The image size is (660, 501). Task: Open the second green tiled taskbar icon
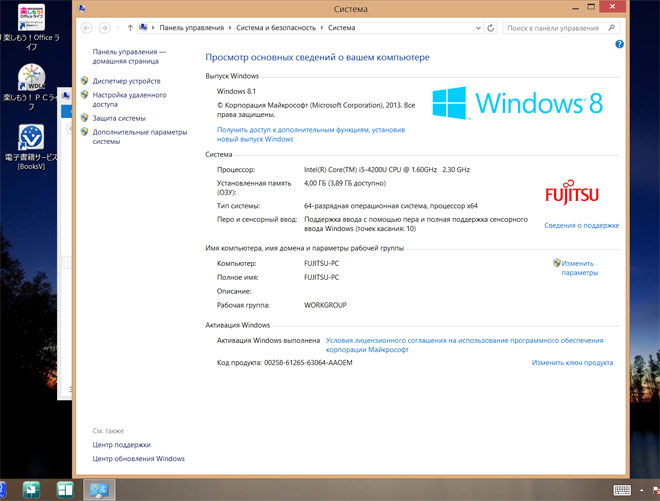65,490
